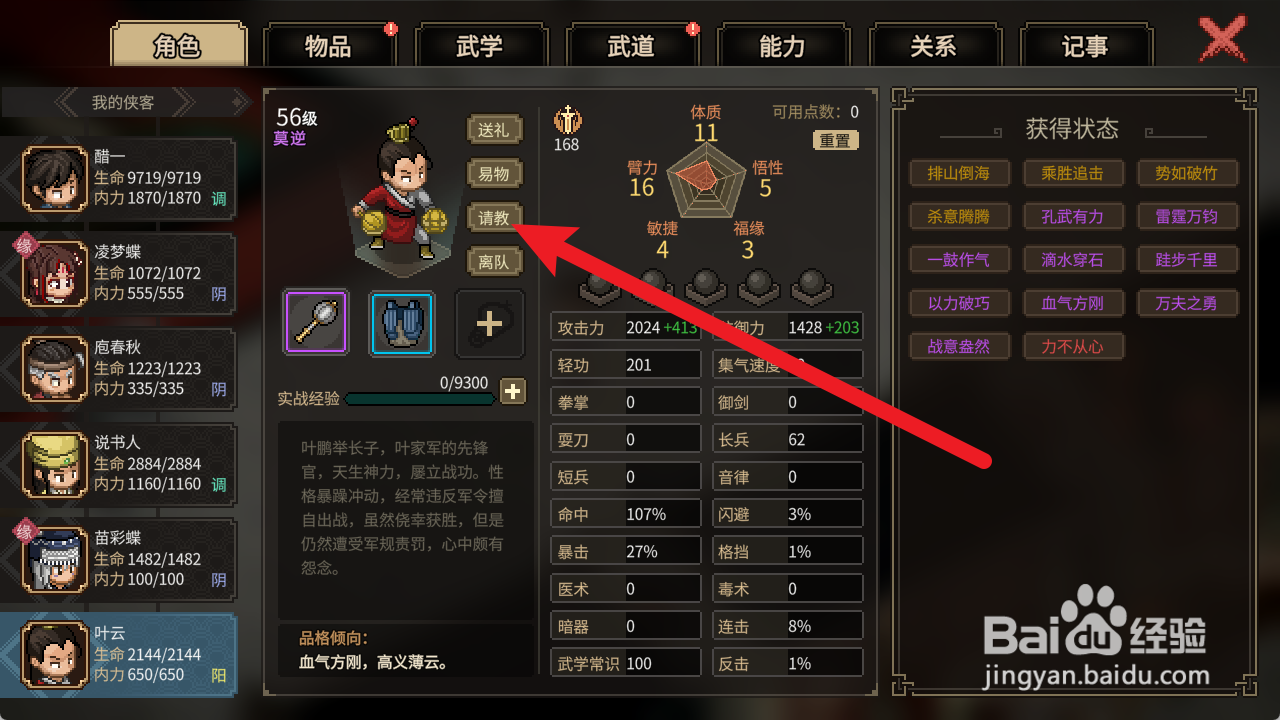Click the 送礼 gift button
This screenshot has height=720, width=1280.
[494, 129]
